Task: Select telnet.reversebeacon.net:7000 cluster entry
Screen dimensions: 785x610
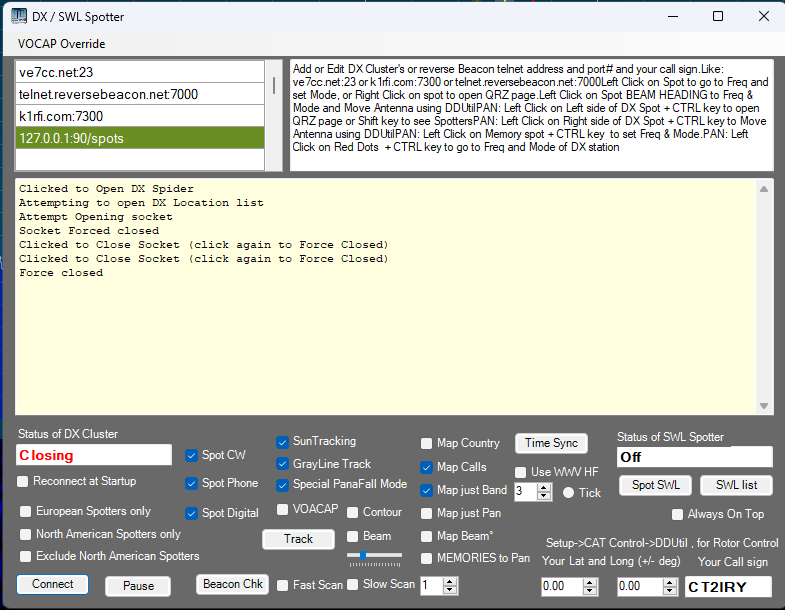Action: pyautogui.click(x=140, y=94)
